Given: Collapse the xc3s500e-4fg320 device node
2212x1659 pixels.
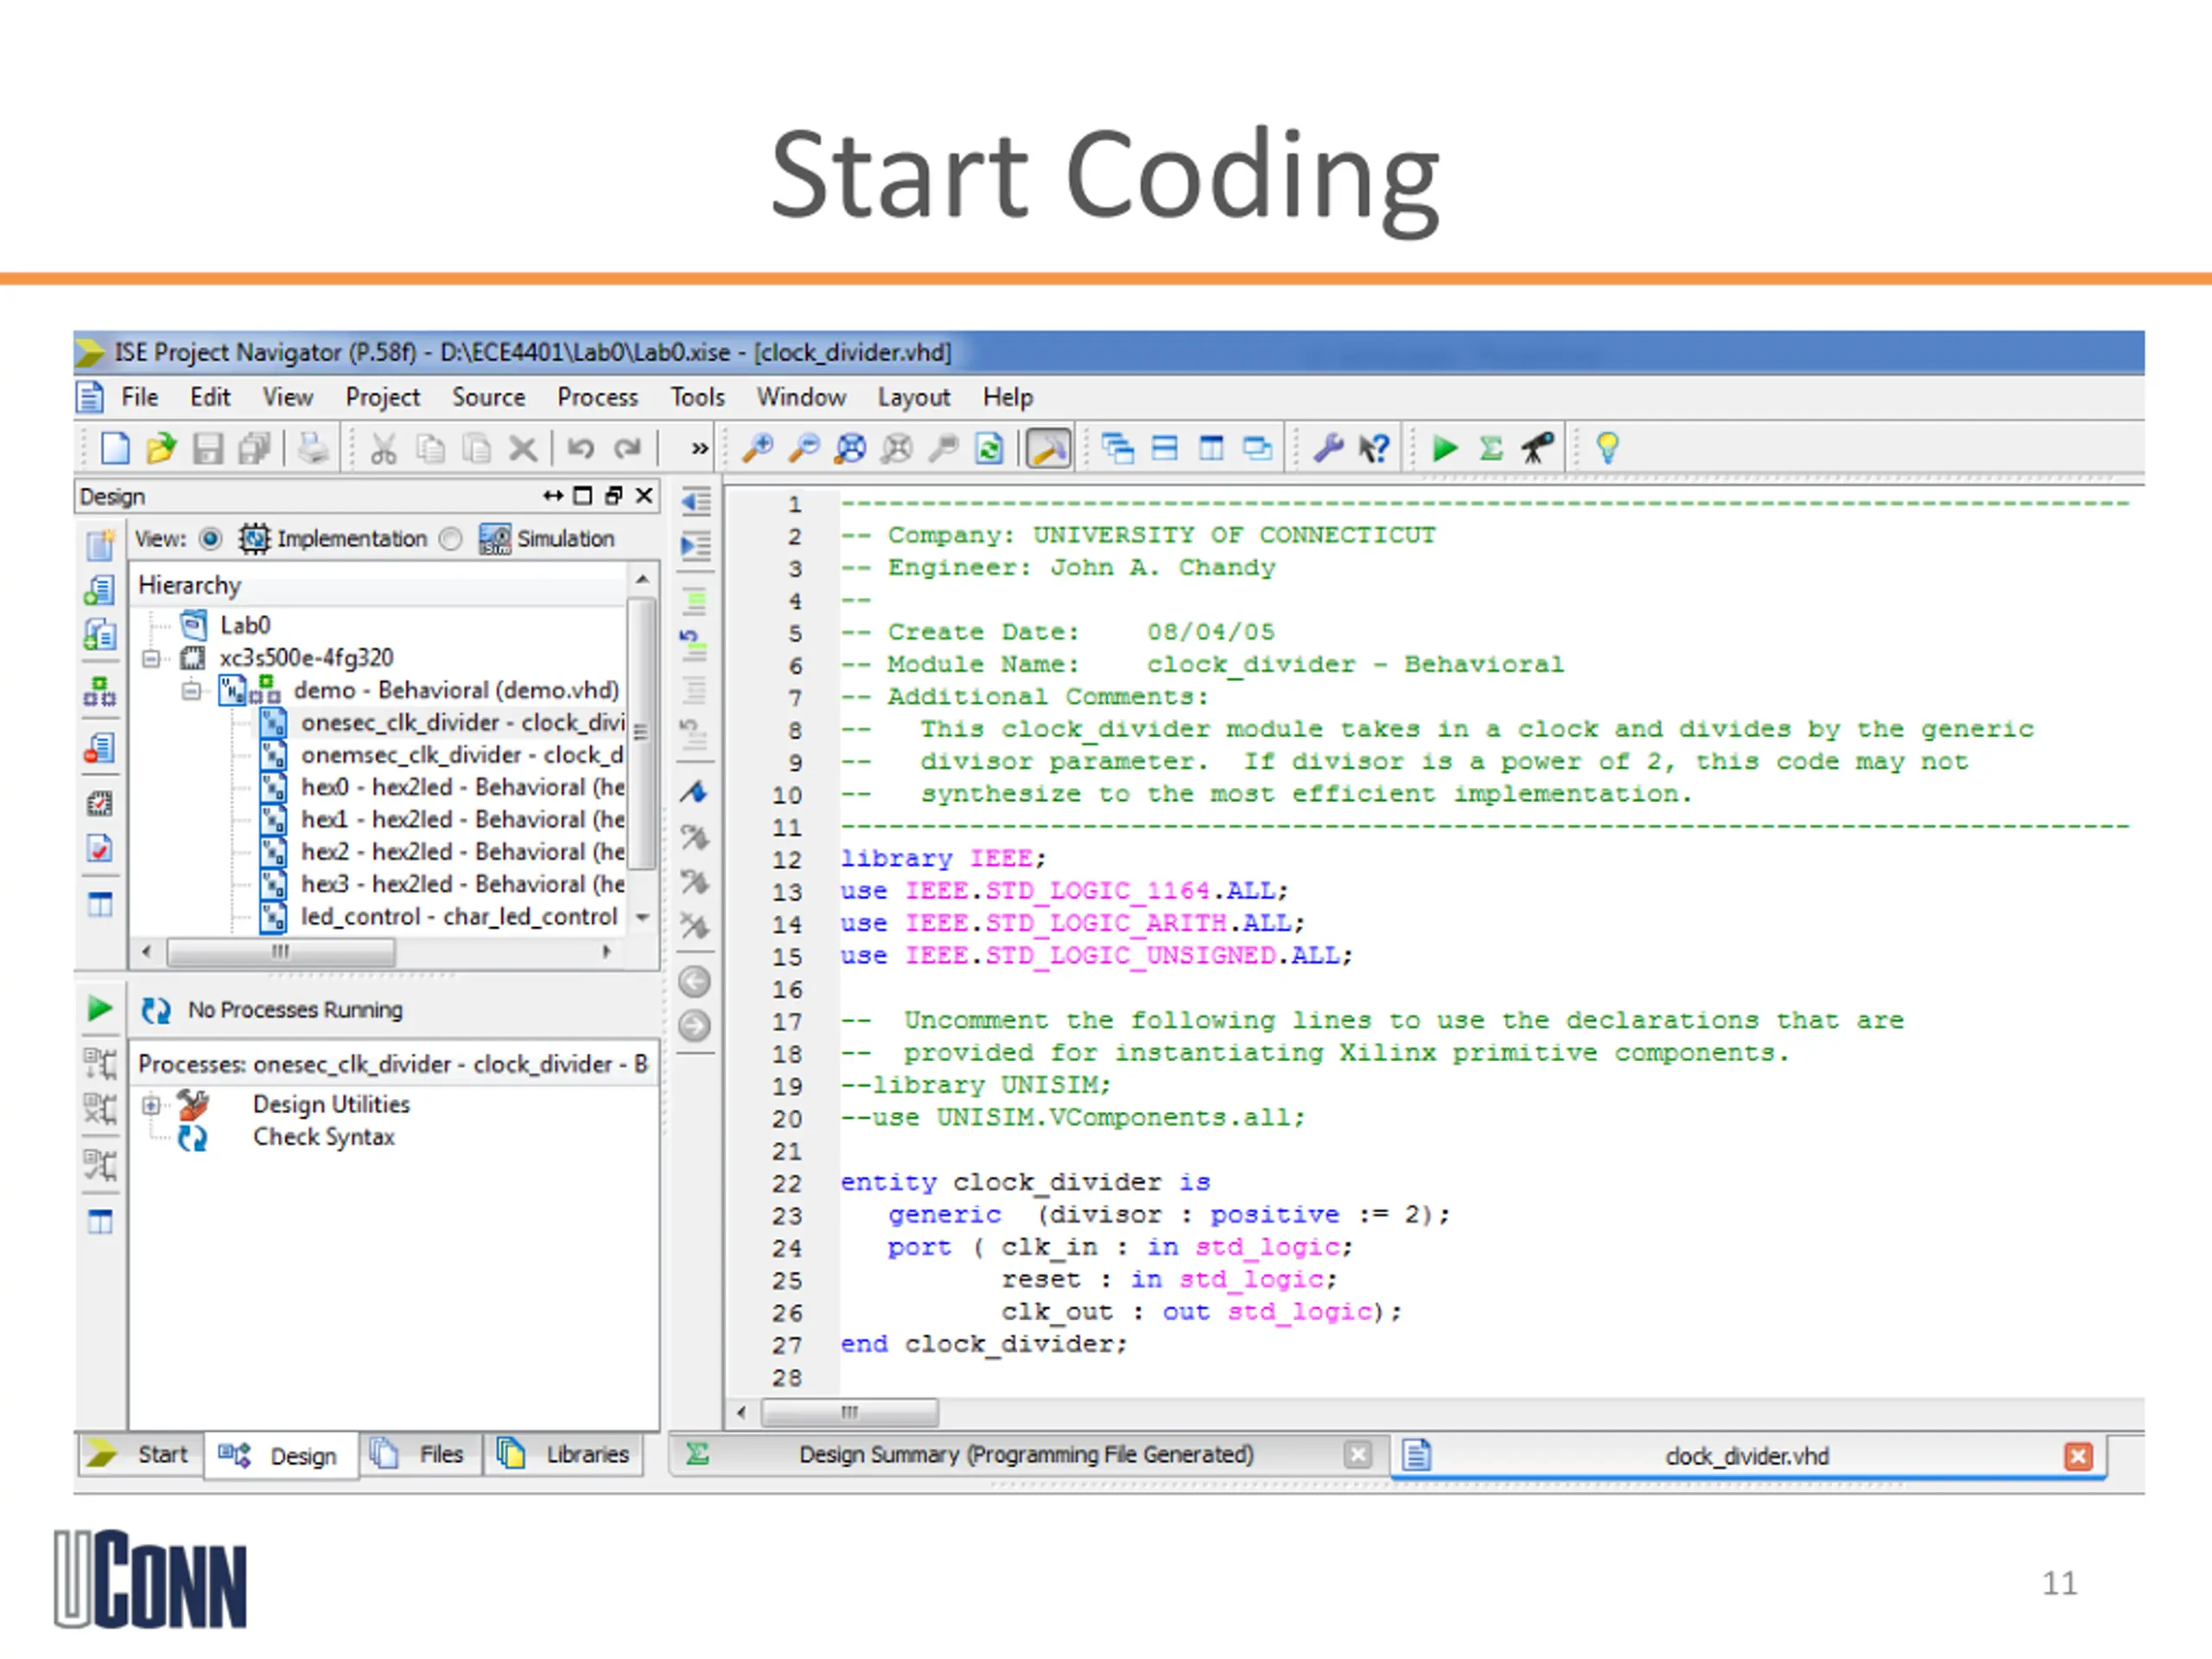Looking at the screenshot, I should pyautogui.click(x=151, y=658).
